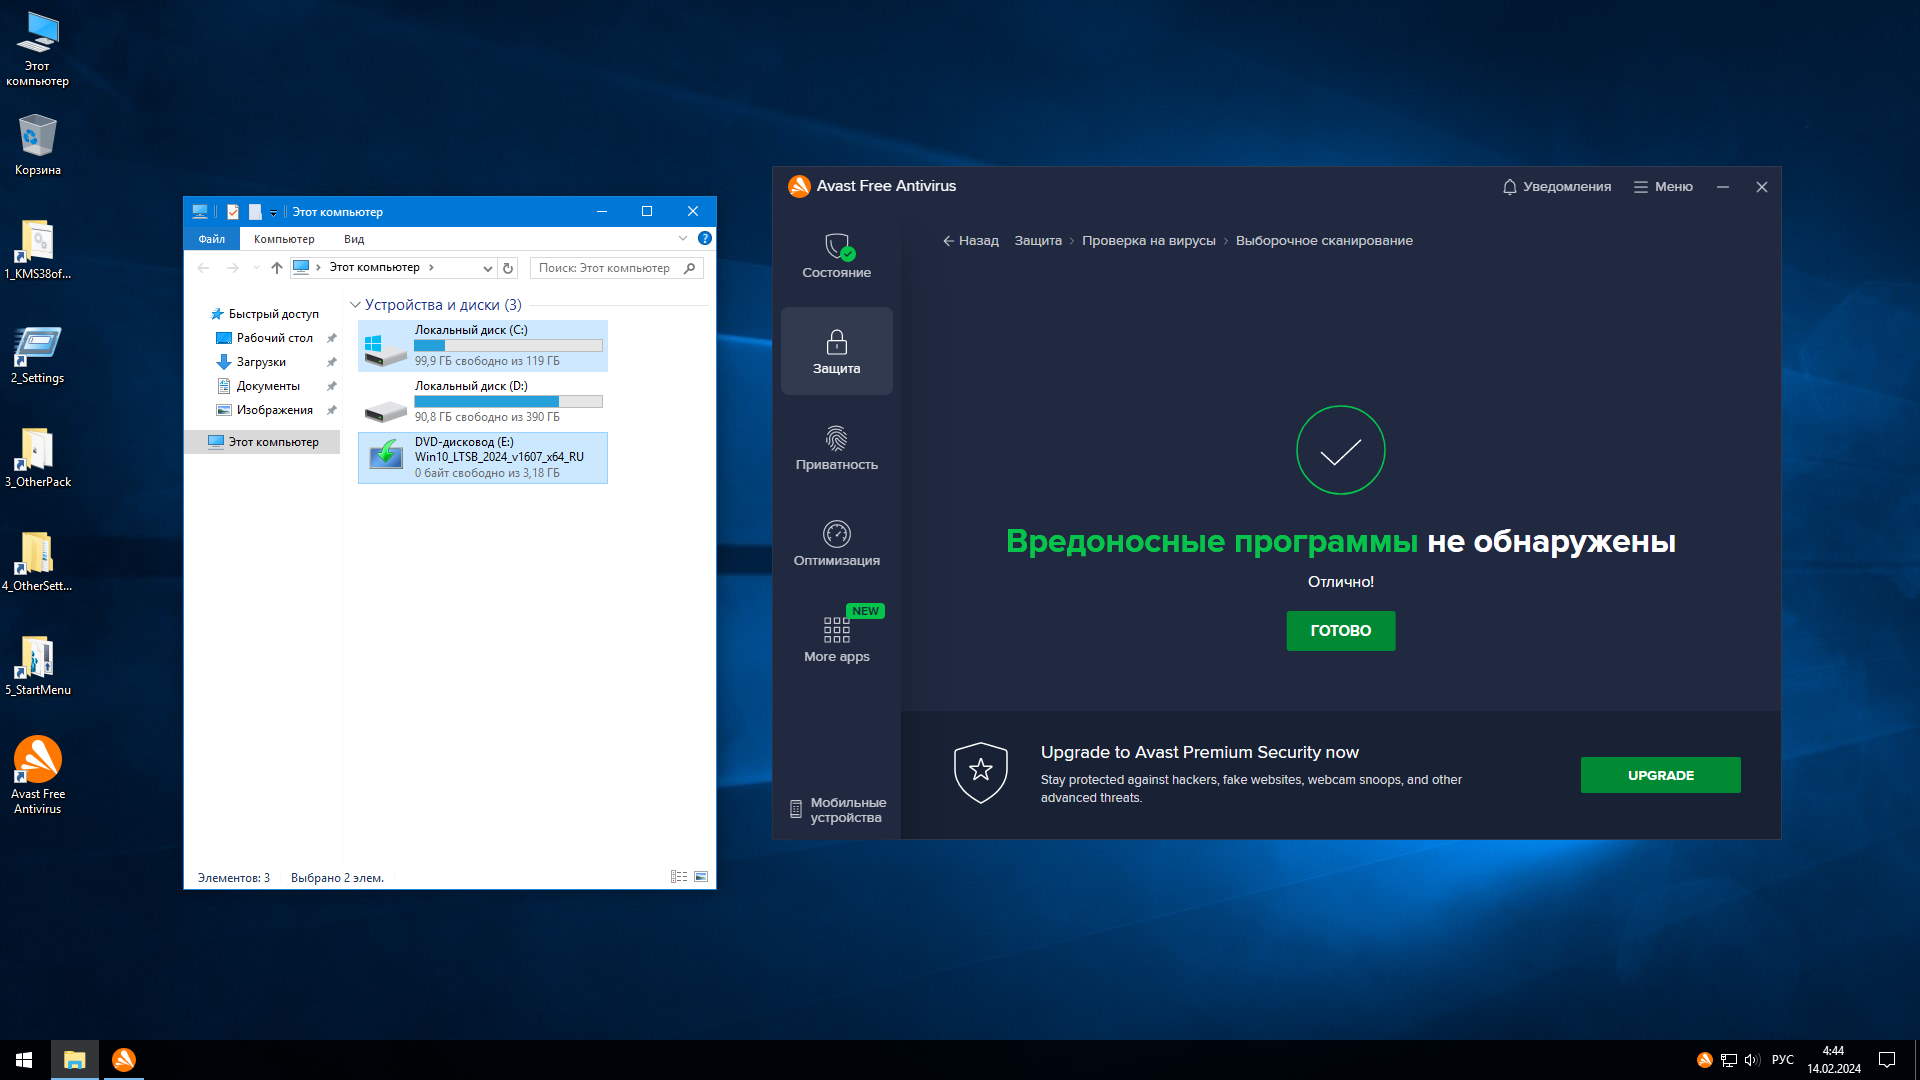Switch to large icons view in the status bar
The height and width of the screenshot is (1080, 1920).
coord(701,877)
